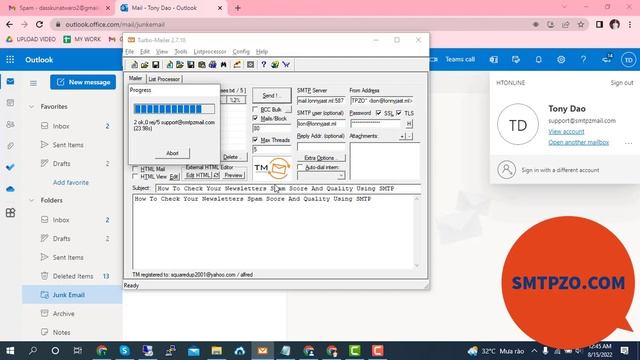Viewport: 640px width, 360px height.
Task: Open Mail module in Outlook left rail
Action: coord(10,82)
